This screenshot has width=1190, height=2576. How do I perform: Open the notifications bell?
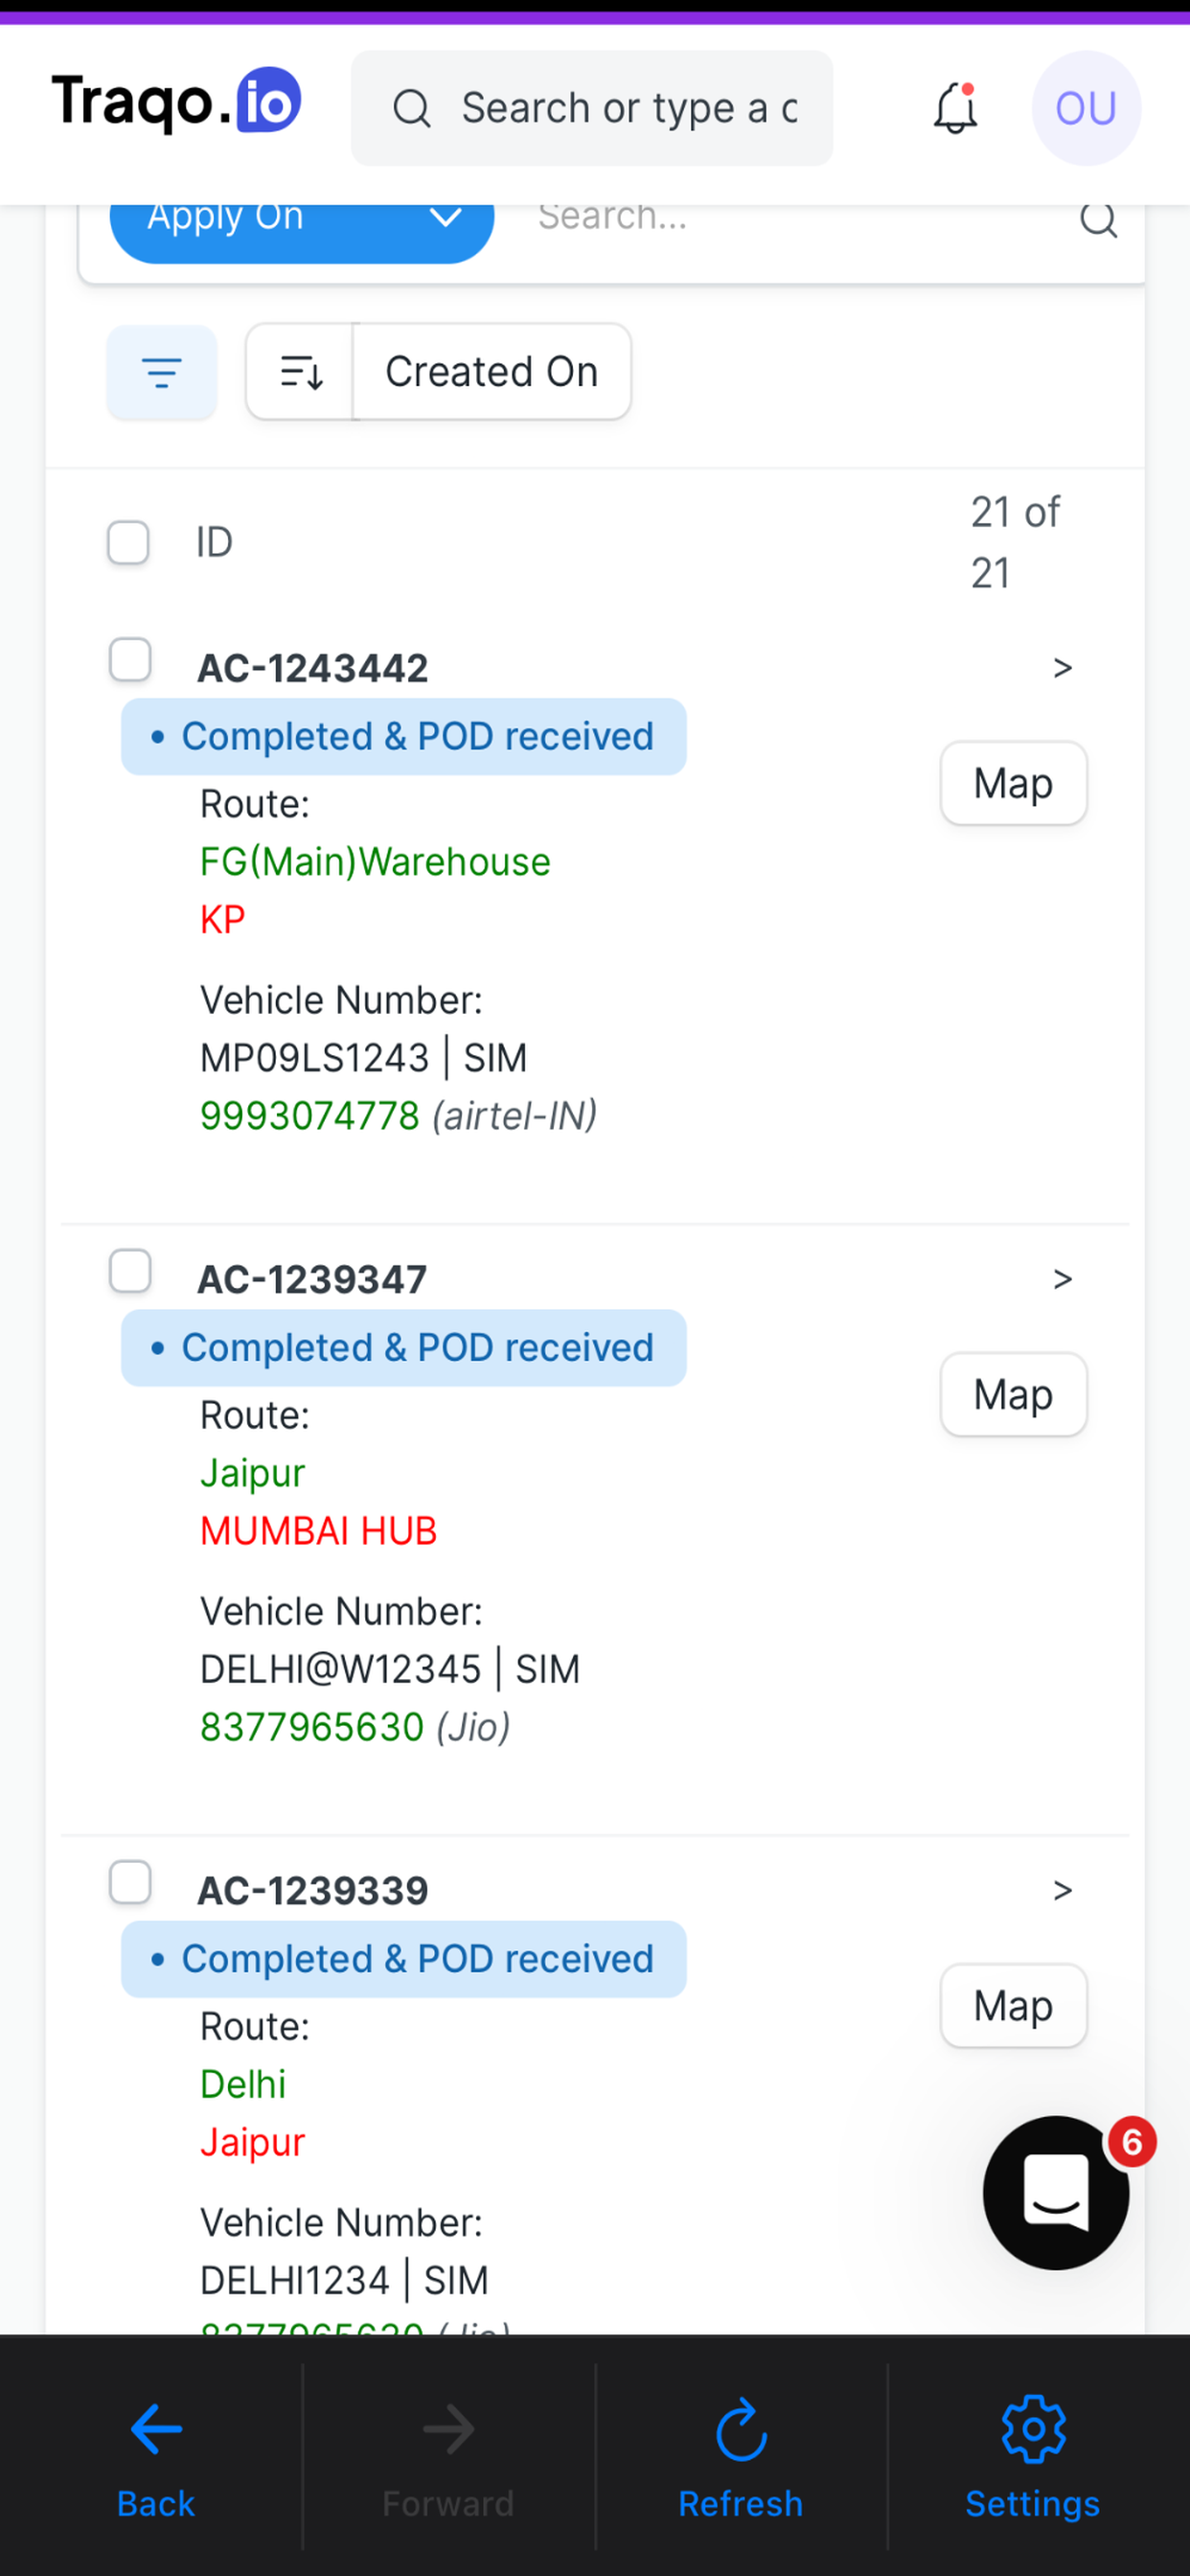955,108
